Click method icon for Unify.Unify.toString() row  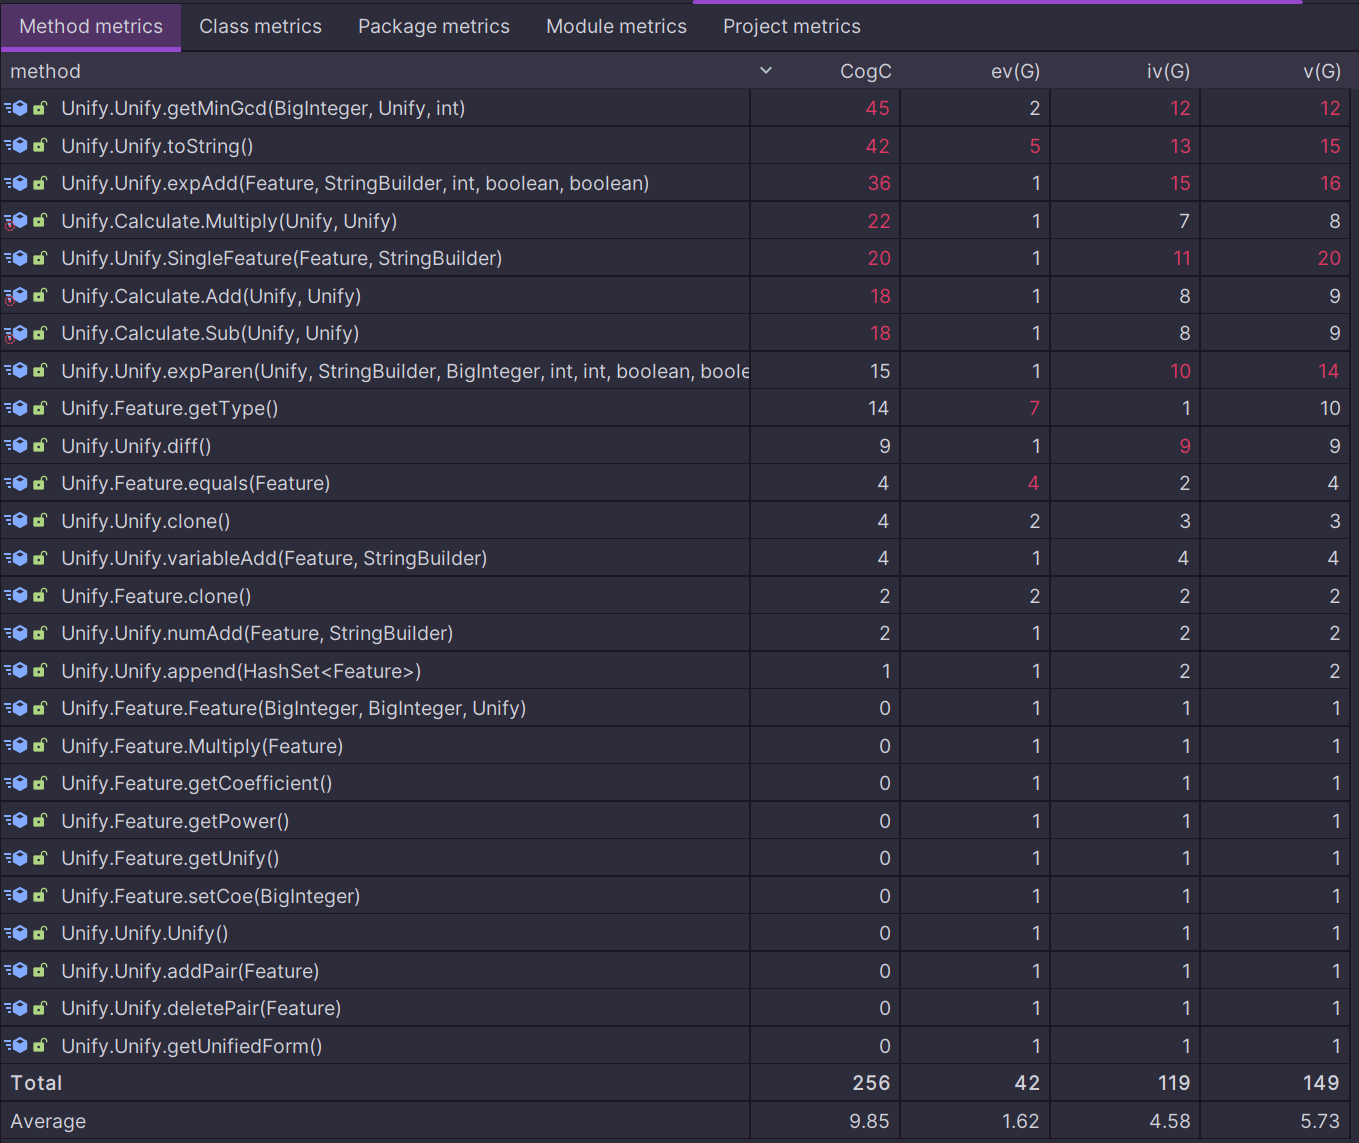tap(16, 146)
